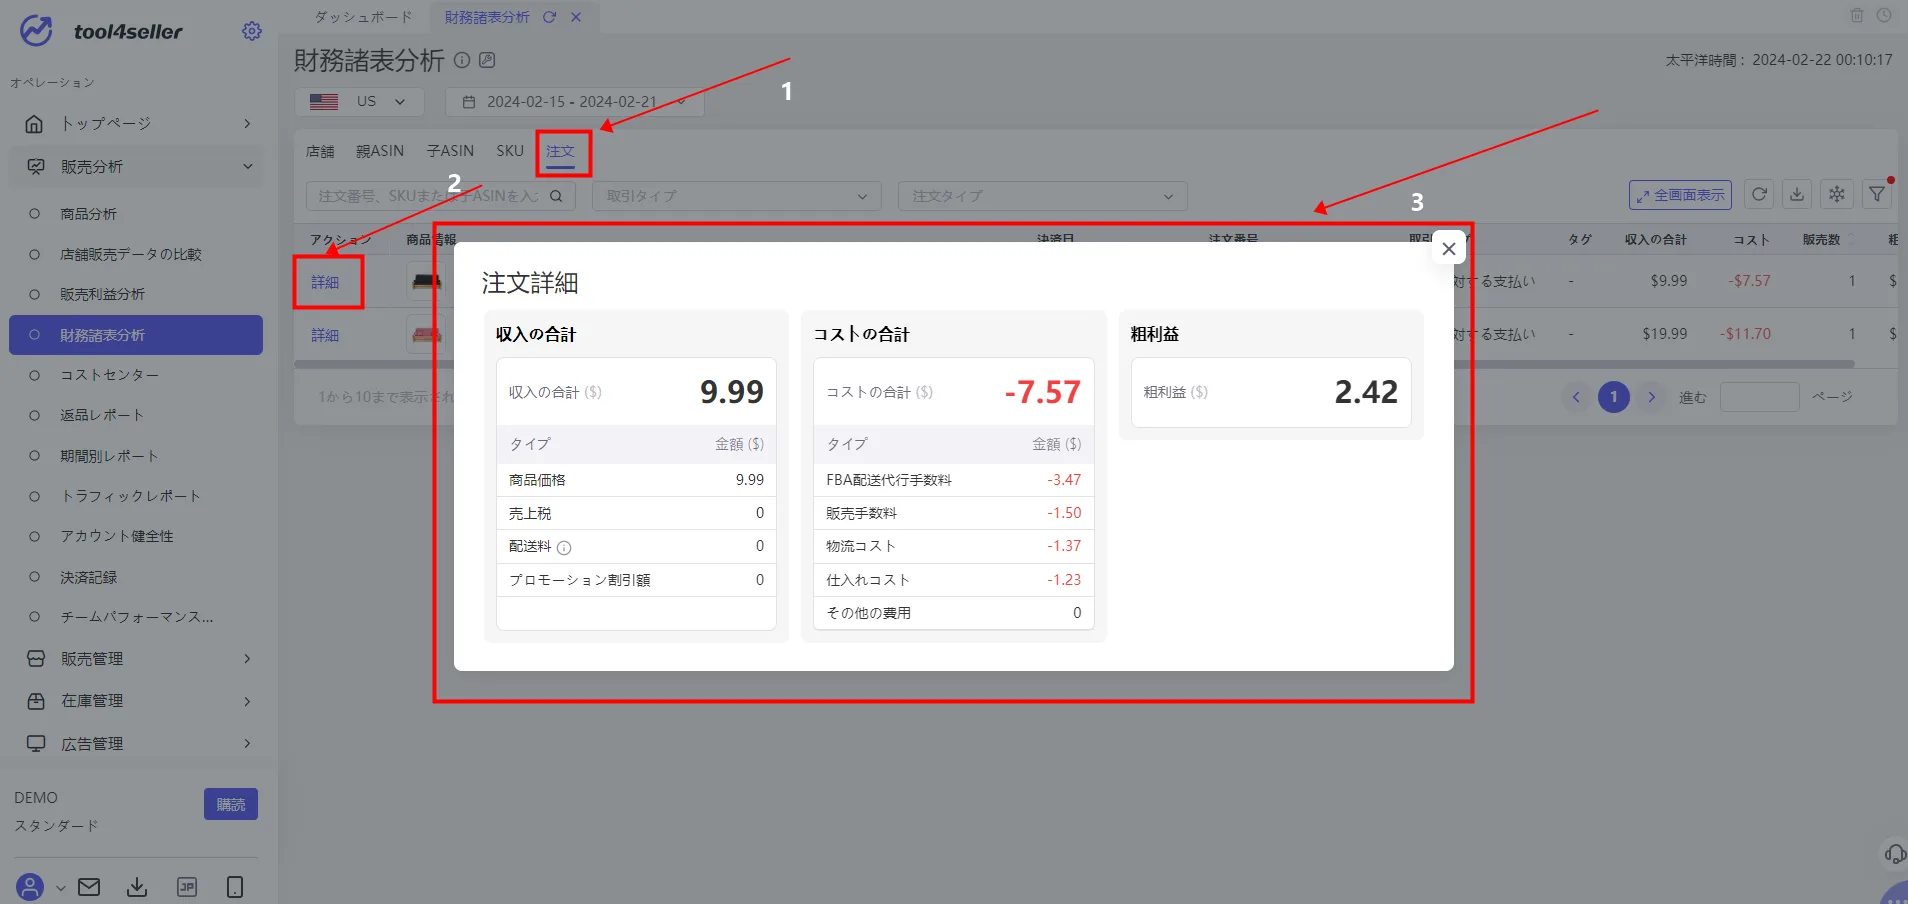Switch language with the JP icon
This screenshot has height=904, width=1908.
point(187,887)
